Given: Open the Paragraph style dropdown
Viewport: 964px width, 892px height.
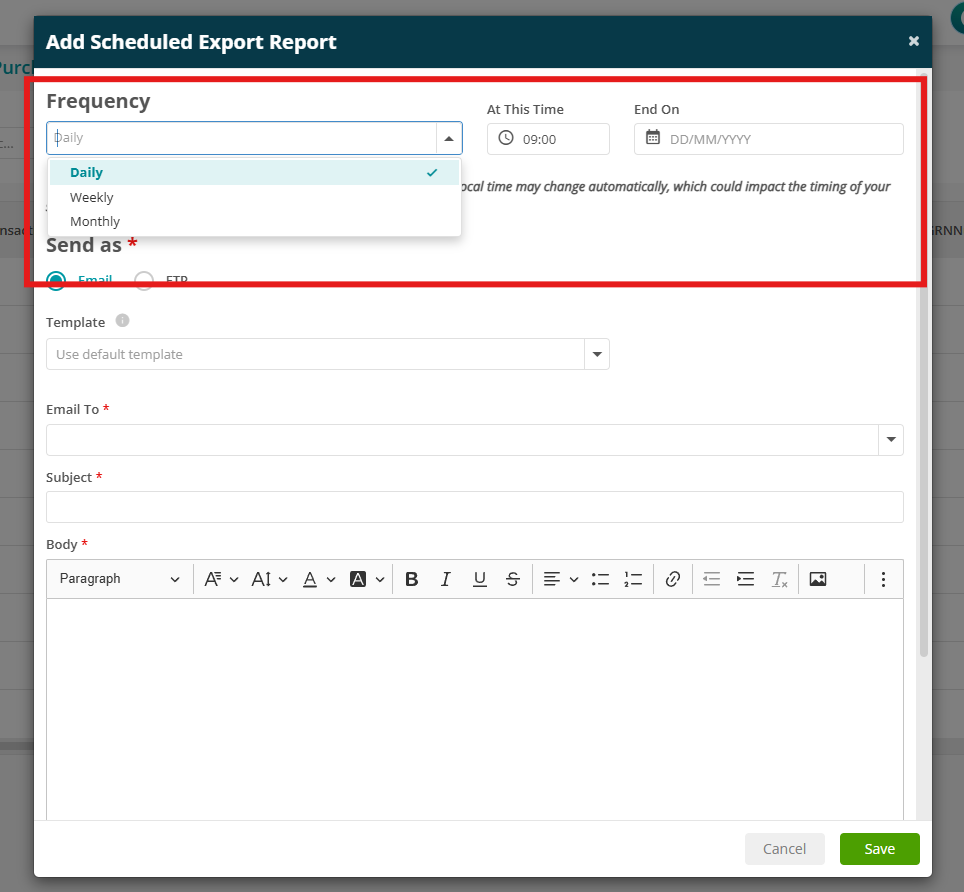Looking at the screenshot, I should [x=119, y=579].
